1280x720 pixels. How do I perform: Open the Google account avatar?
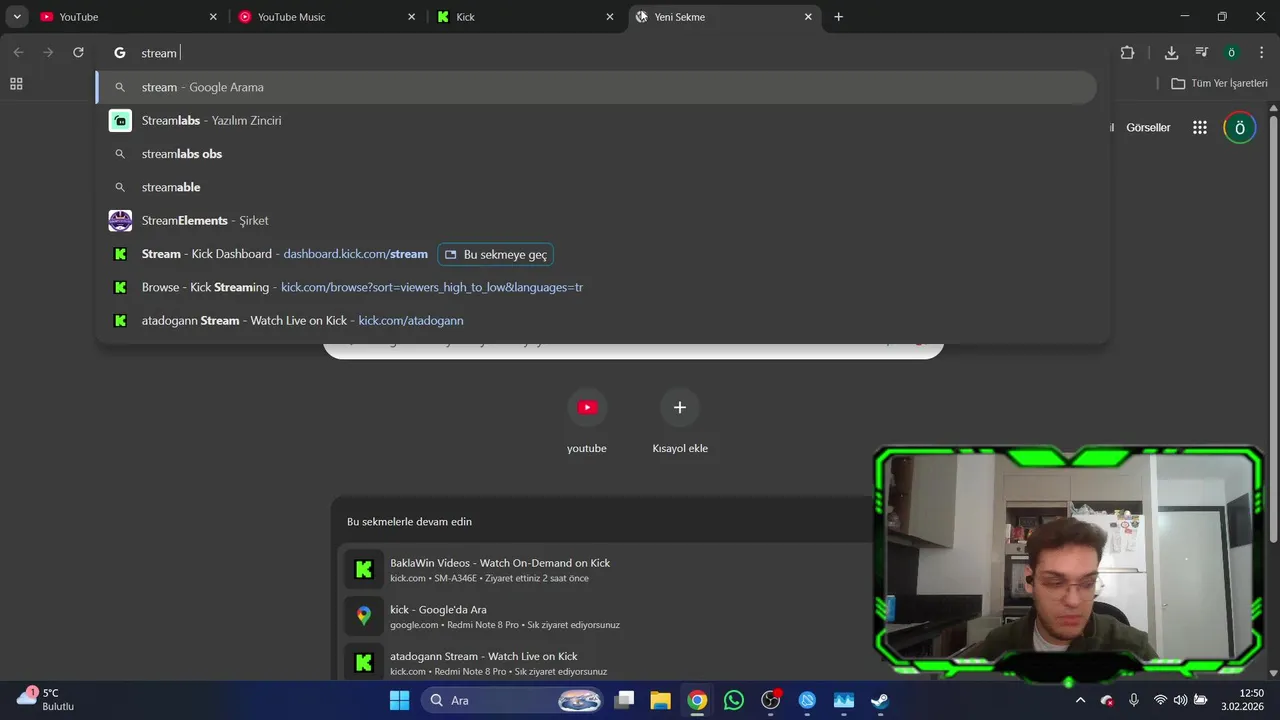pos(1240,128)
